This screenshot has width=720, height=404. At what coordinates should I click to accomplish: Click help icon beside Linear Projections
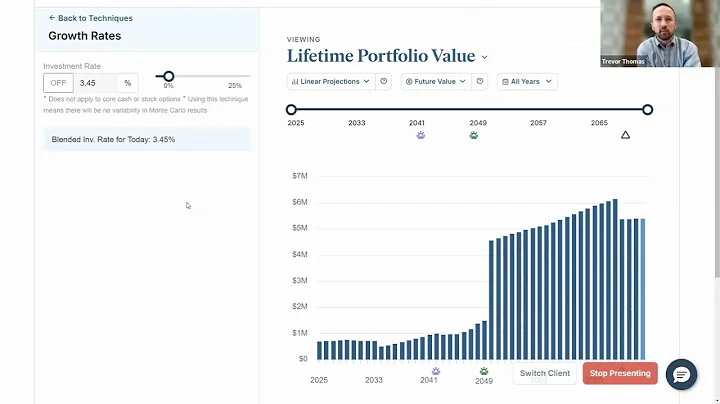[x=384, y=81]
